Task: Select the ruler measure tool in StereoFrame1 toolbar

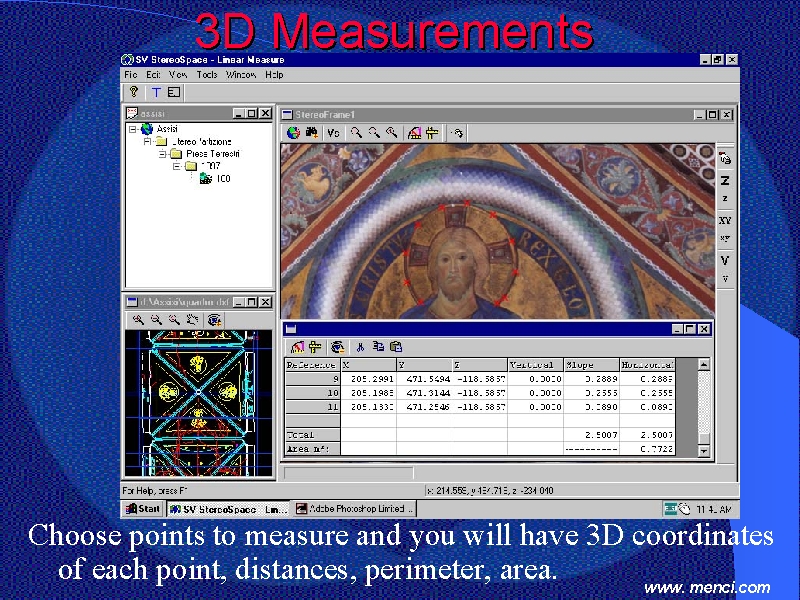Action: (414, 133)
